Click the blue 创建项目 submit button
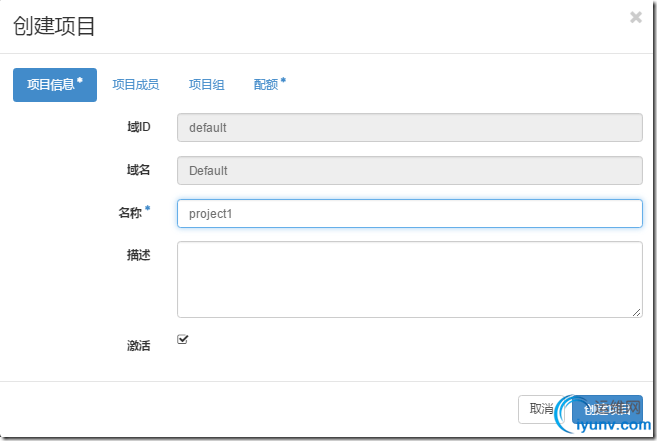Viewport: 657px width, 441px height. 610,408
